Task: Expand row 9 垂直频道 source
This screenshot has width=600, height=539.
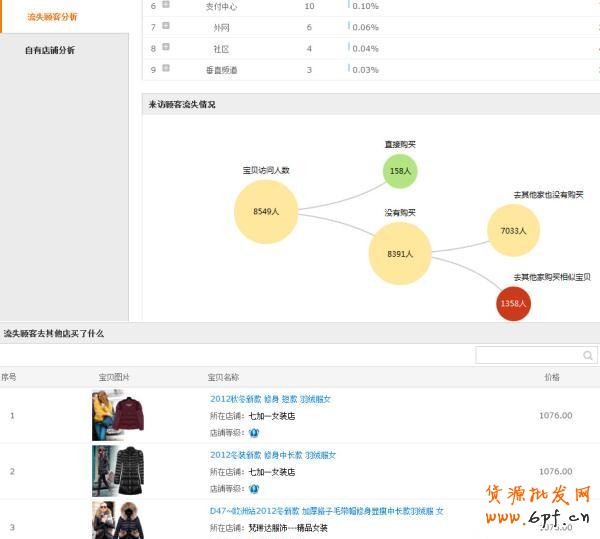Action: [x=166, y=68]
